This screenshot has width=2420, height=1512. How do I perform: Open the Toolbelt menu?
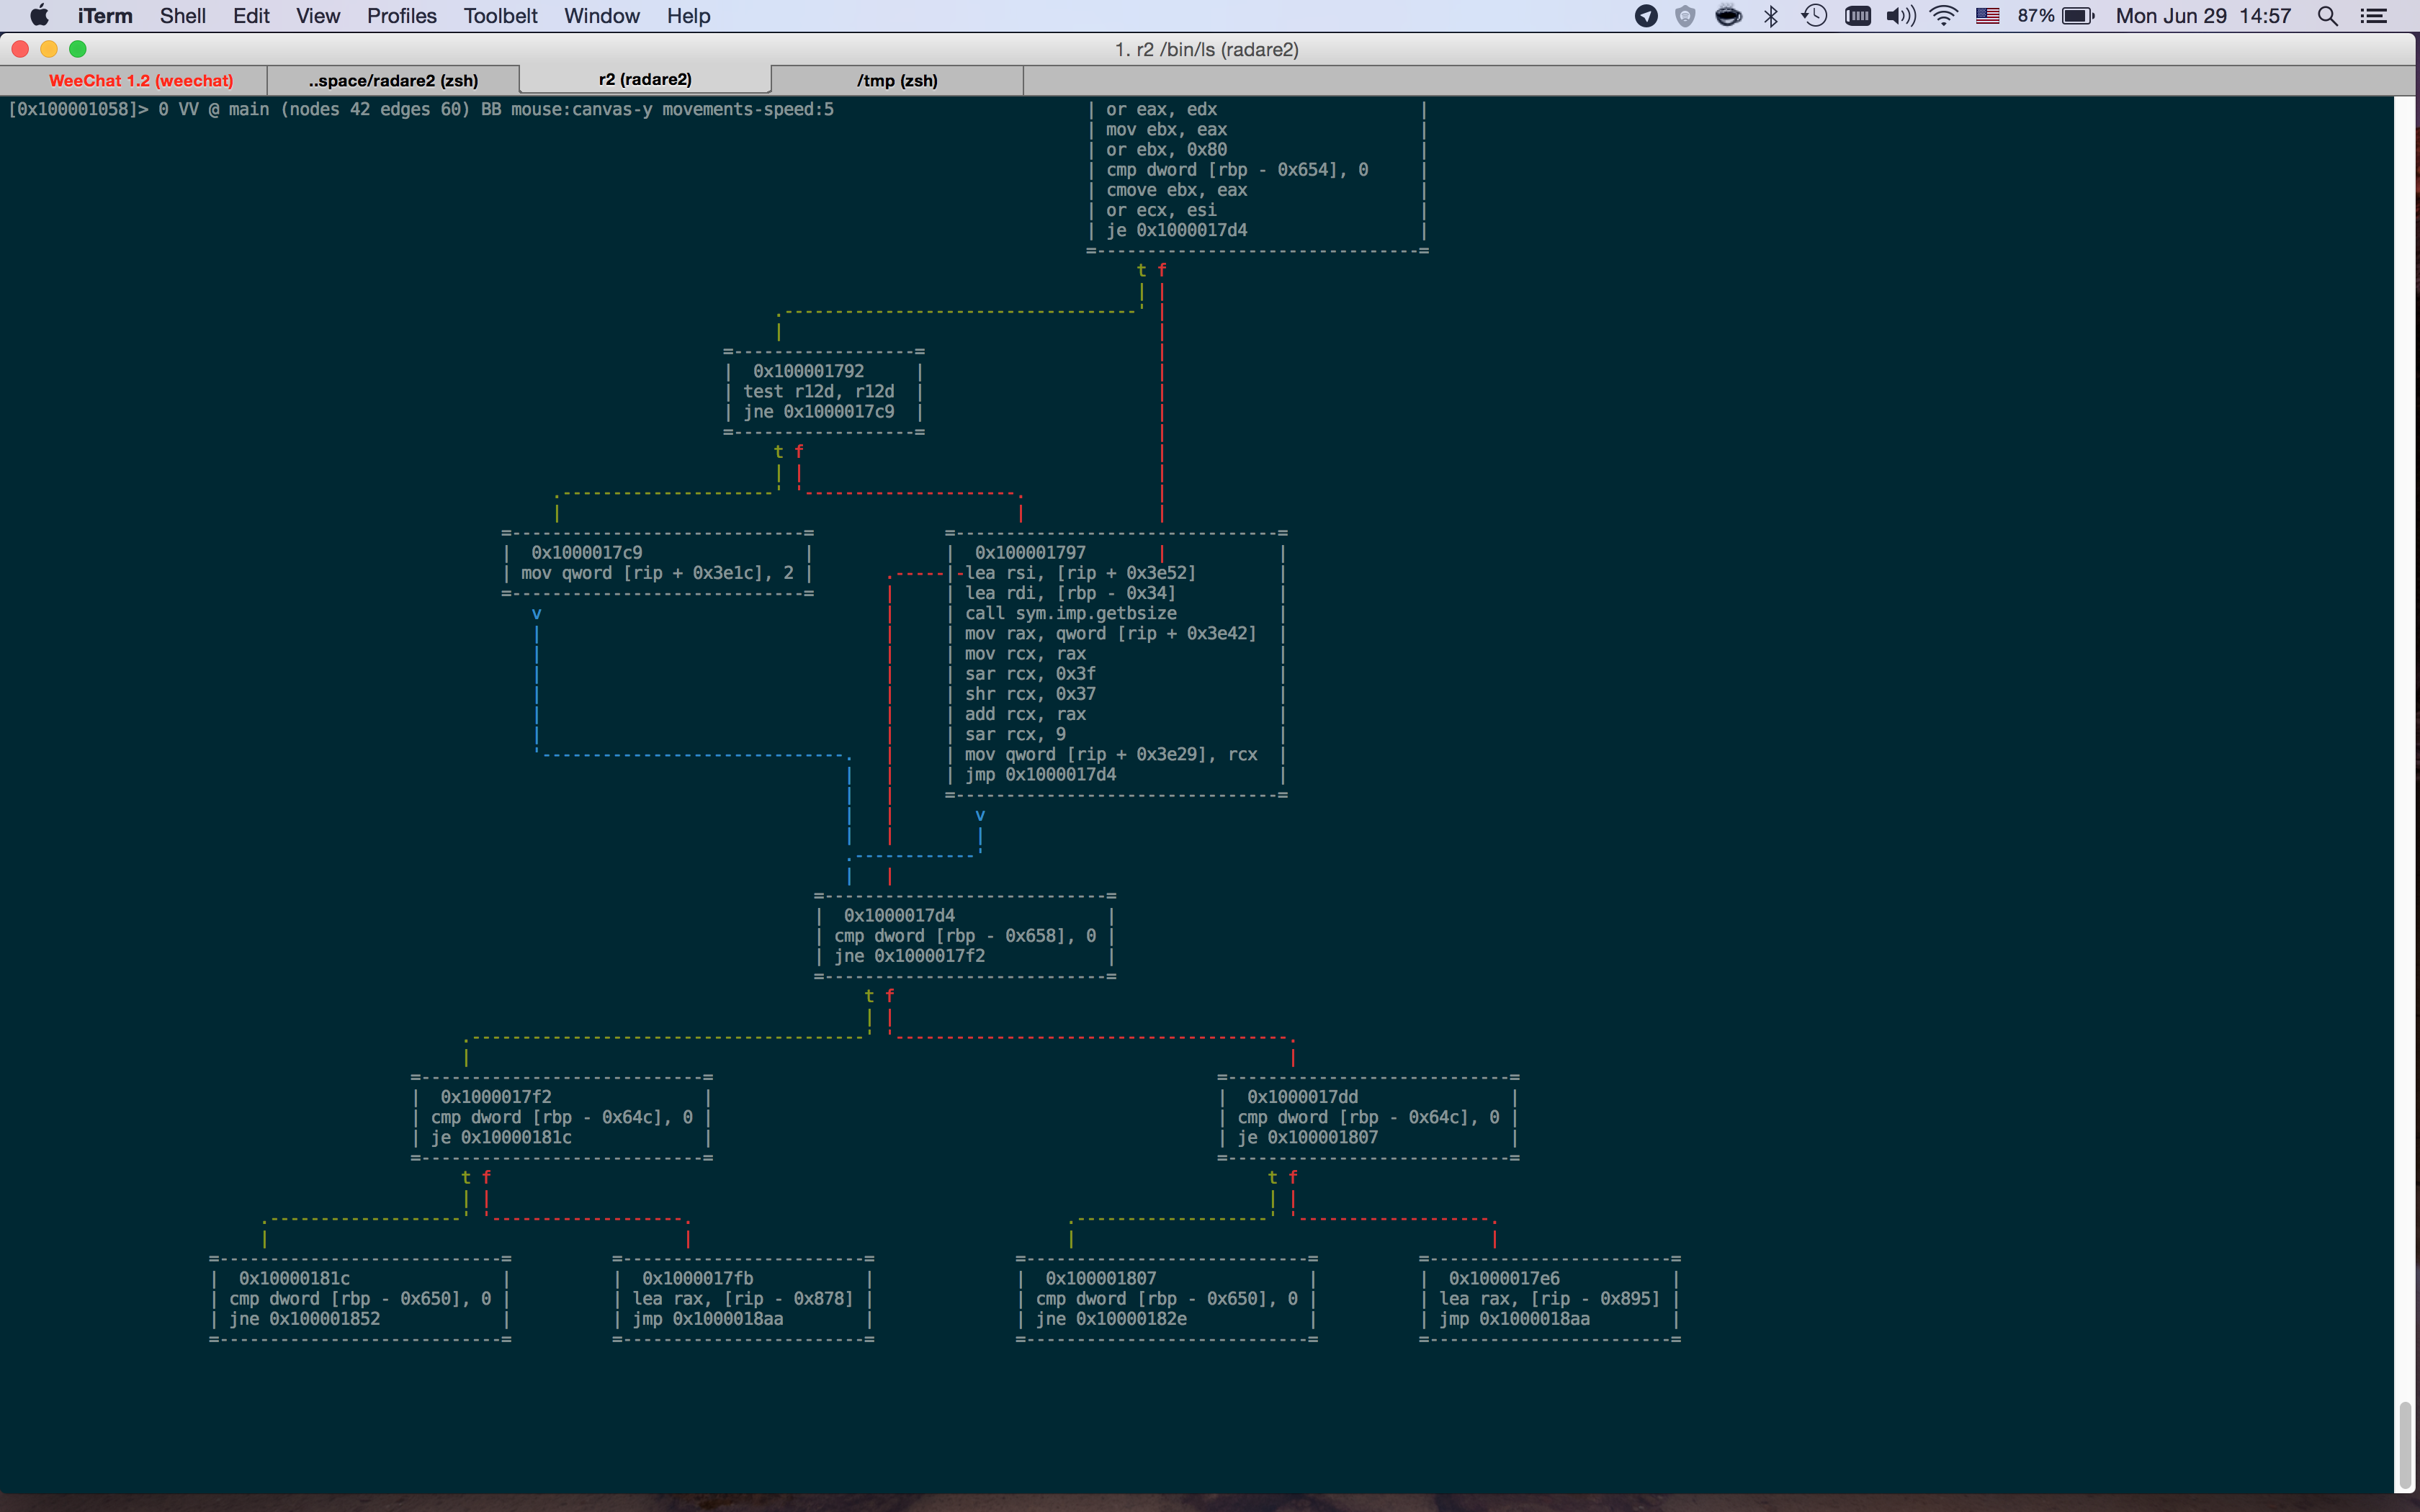point(500,16)
